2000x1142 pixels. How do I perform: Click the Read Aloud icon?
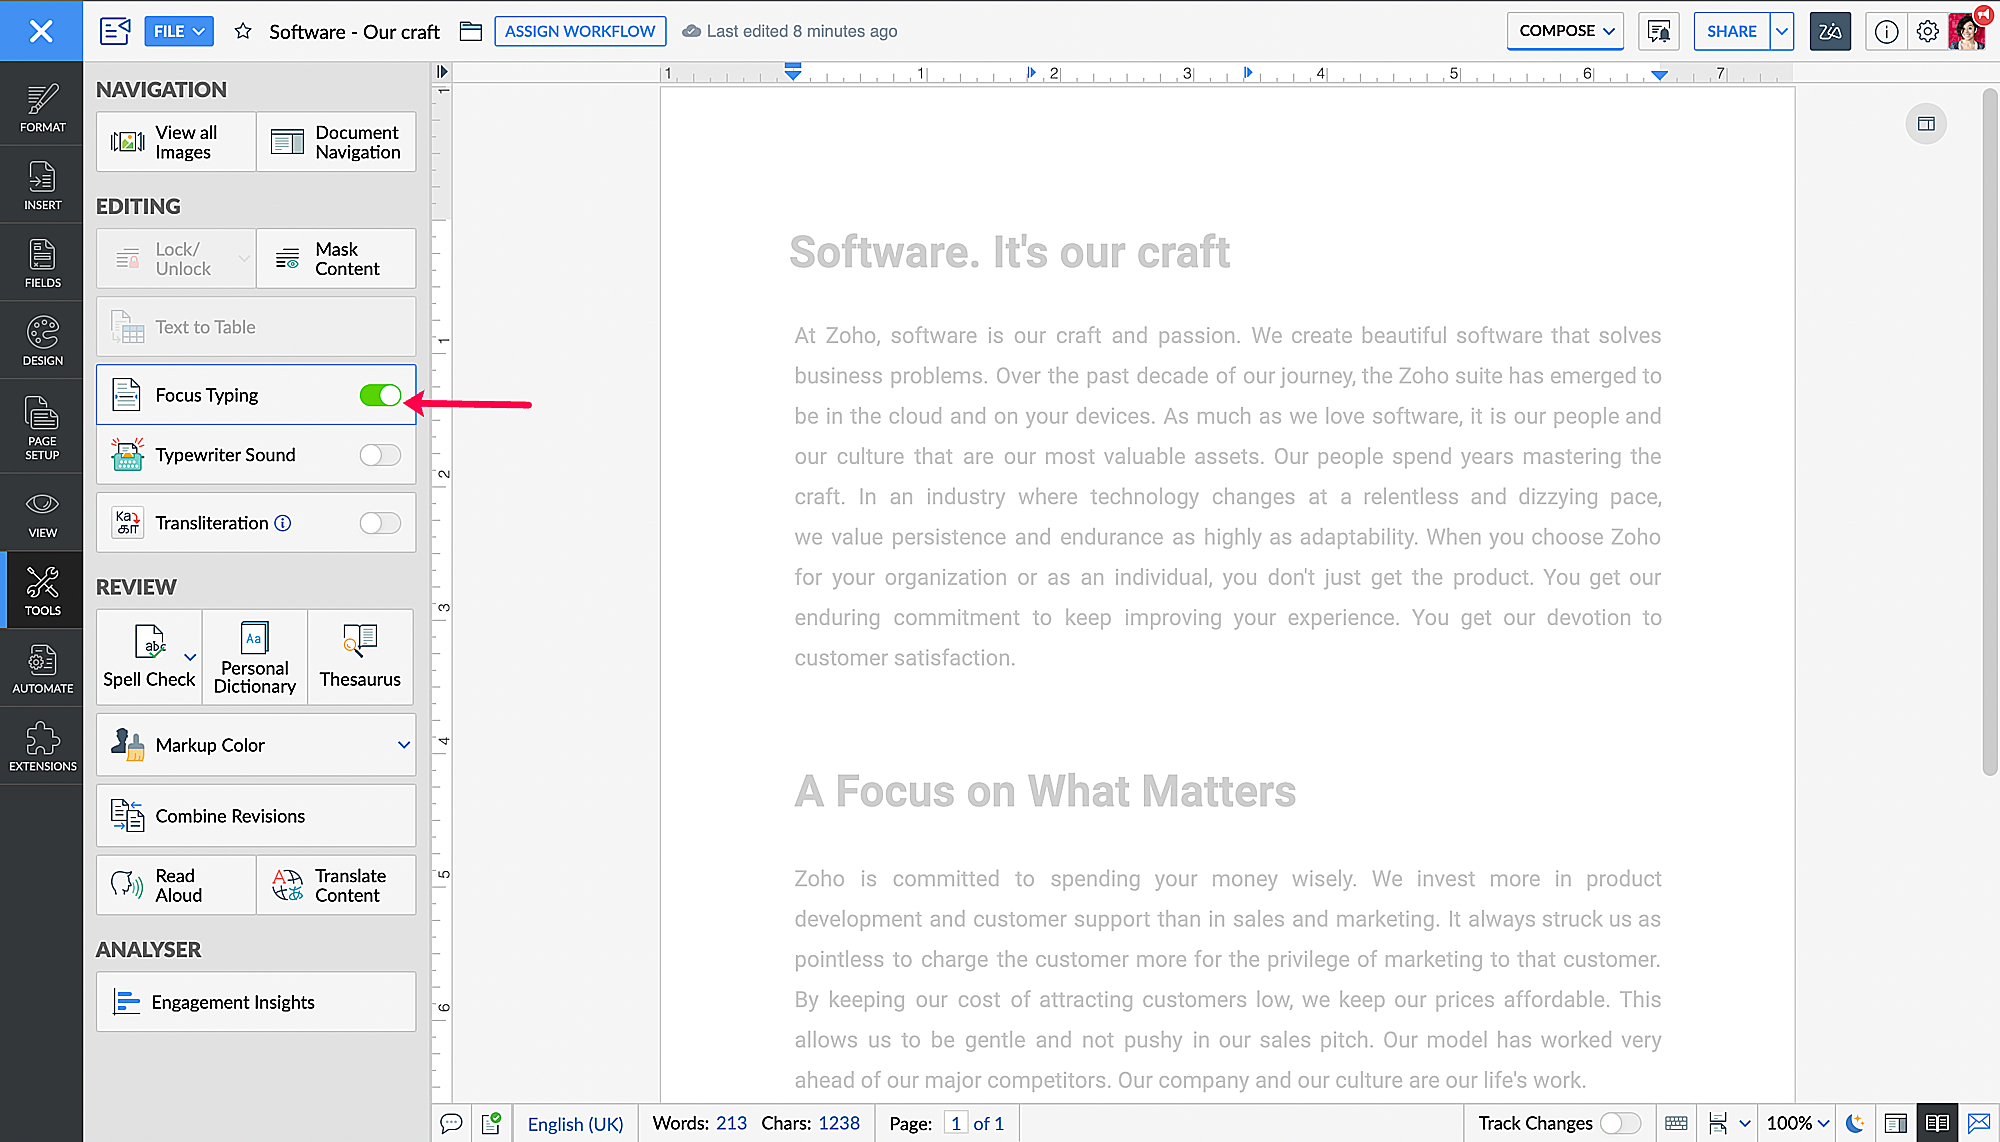point(127,885)
